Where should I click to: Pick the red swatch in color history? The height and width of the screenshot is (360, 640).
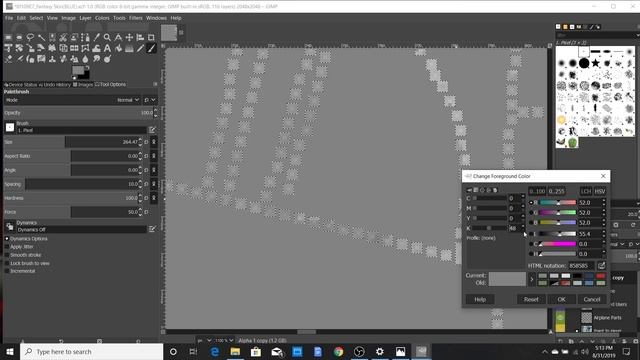[600, 276]
